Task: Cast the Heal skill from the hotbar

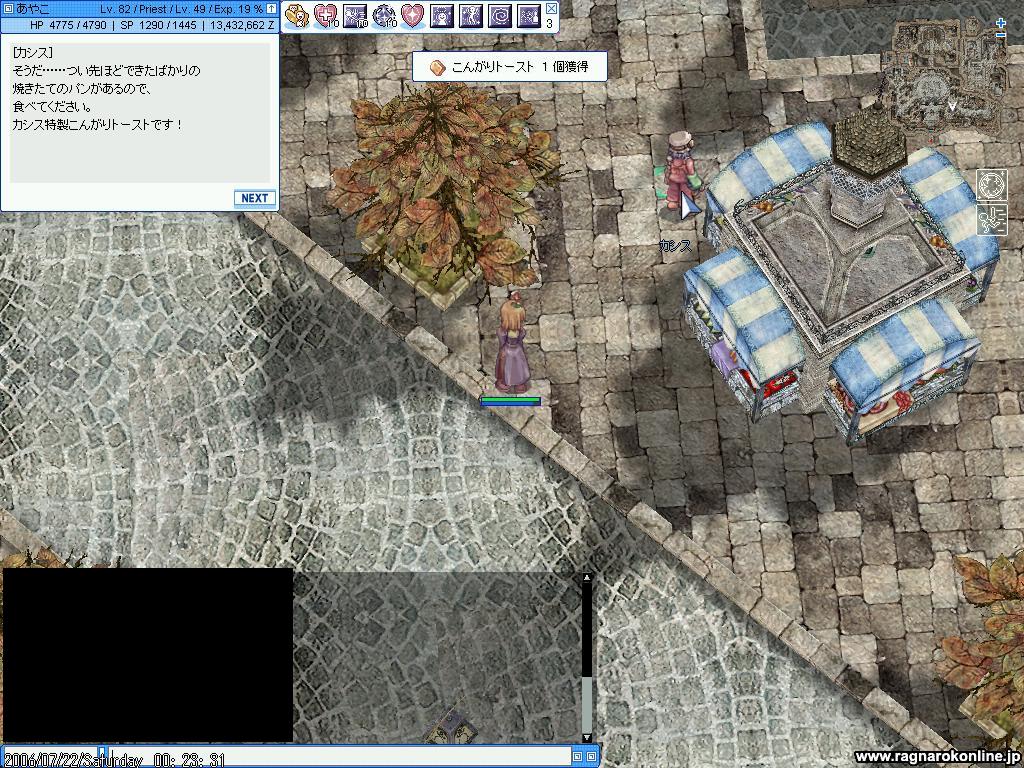Action: [326, 16]
